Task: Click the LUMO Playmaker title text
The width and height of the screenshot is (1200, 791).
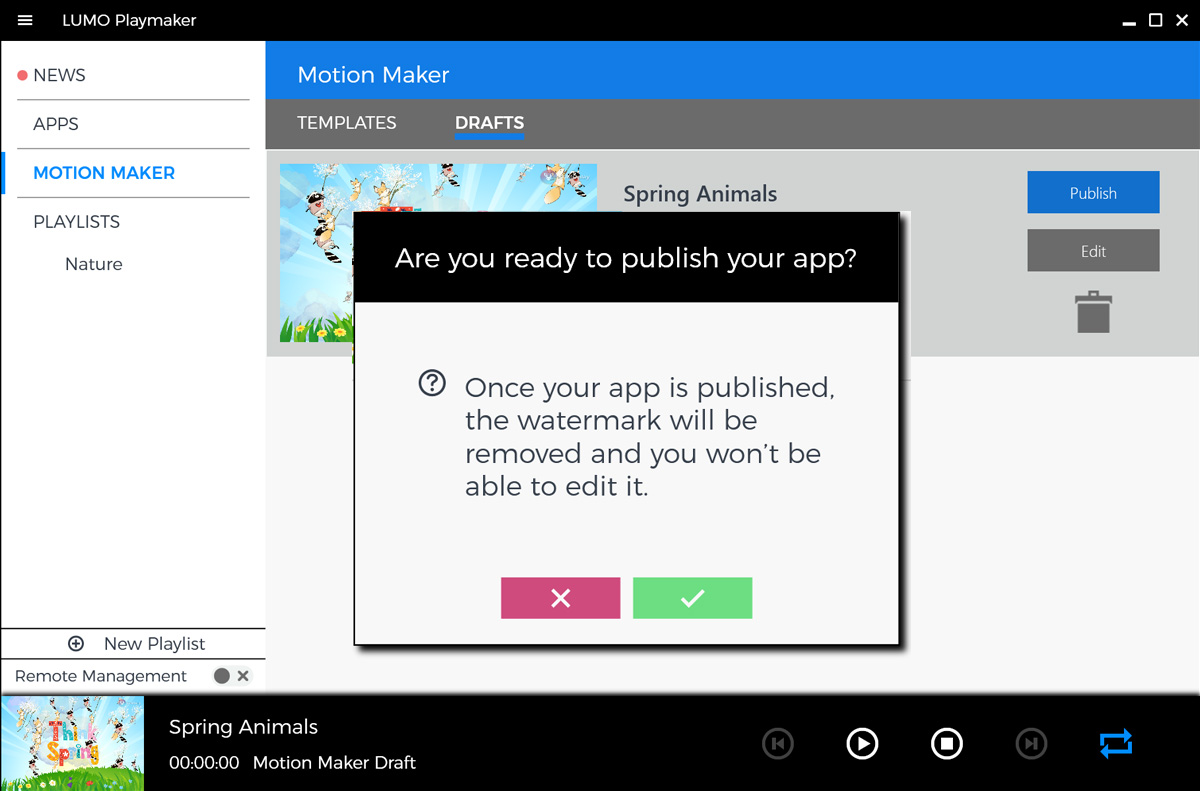Action: pos(129,20)
